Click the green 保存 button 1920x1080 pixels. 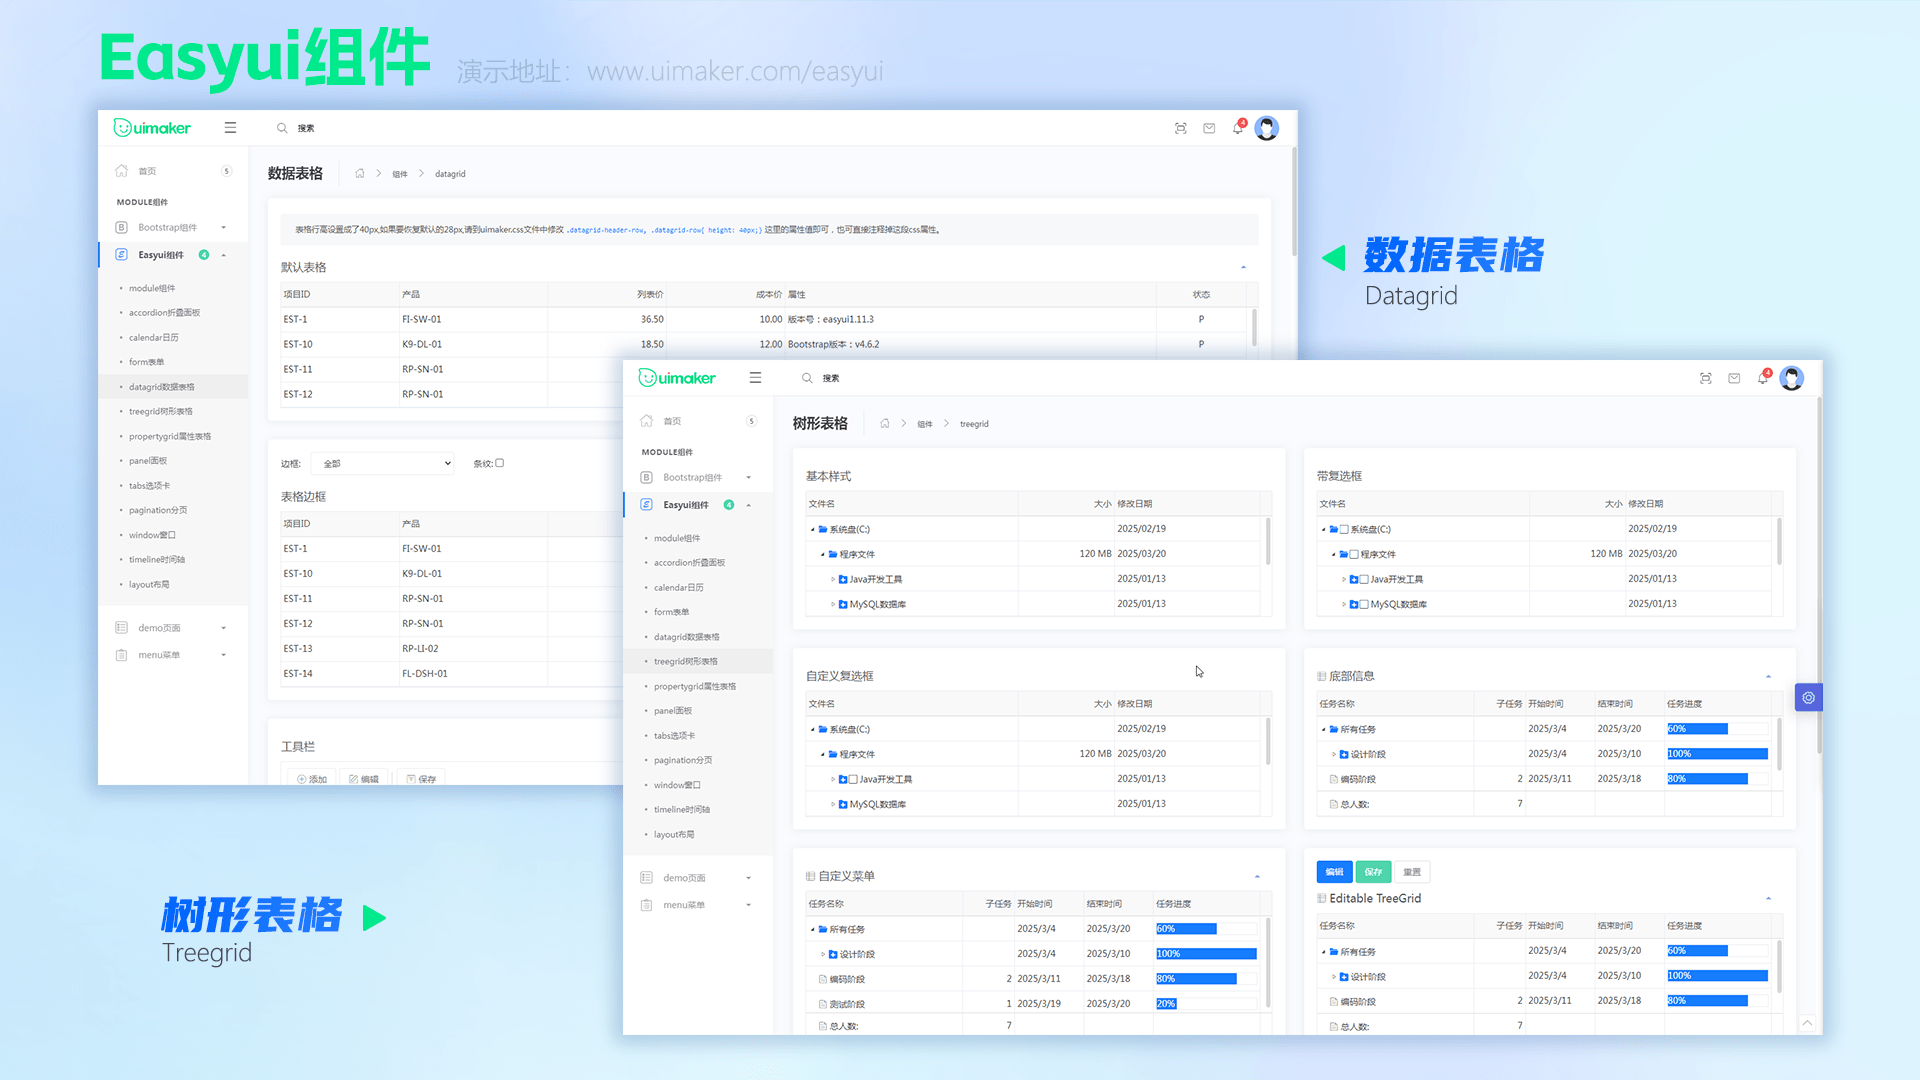pos(1373,872)
